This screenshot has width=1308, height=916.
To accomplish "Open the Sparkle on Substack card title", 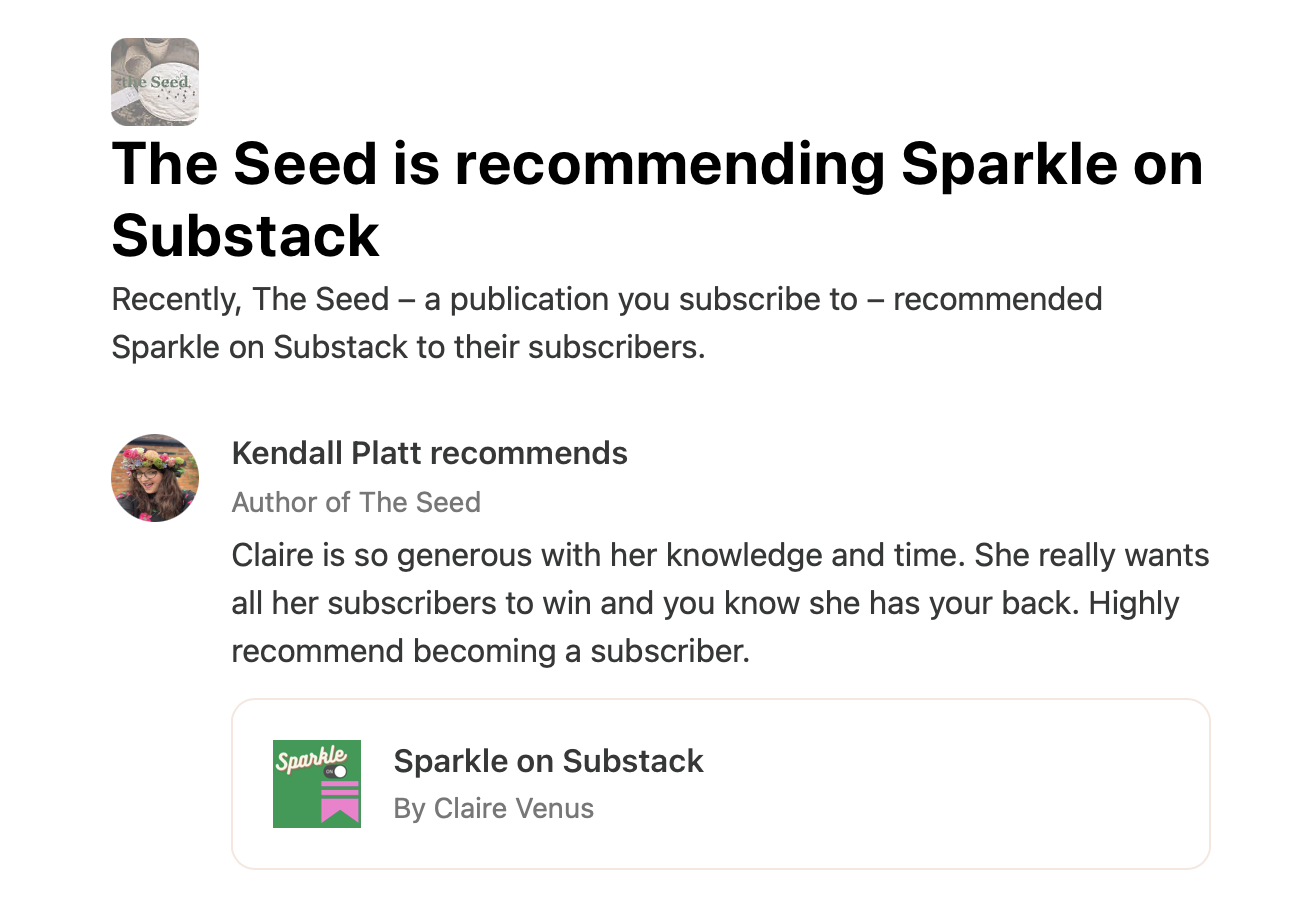I will [548, 761].
